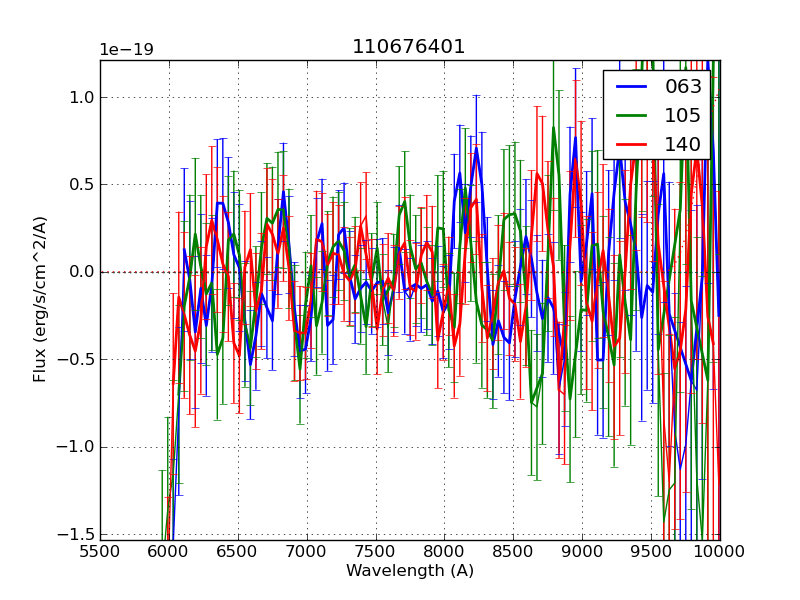This screenshot has height=600, width=800.
Task: Click the 063 legend label
Action: pyautogui.click(x=683, y=87)
